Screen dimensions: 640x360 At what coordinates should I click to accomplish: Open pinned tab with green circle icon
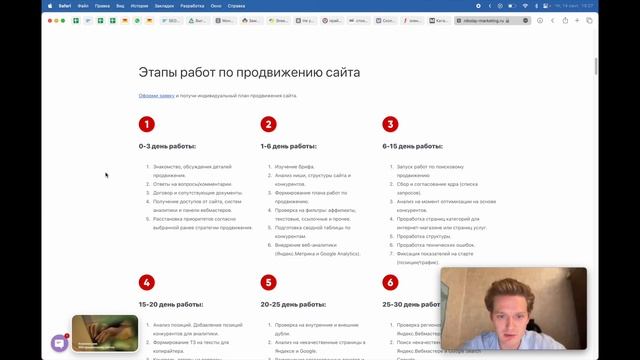137,20
